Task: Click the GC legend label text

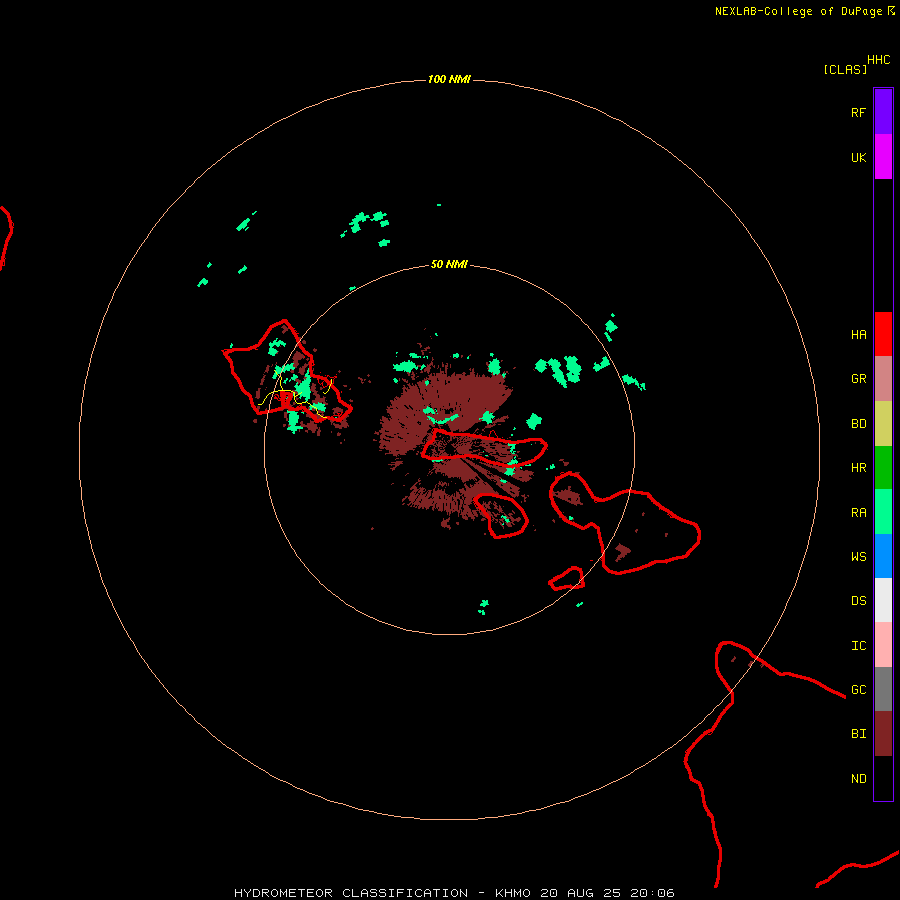Action: coord(859,690)
